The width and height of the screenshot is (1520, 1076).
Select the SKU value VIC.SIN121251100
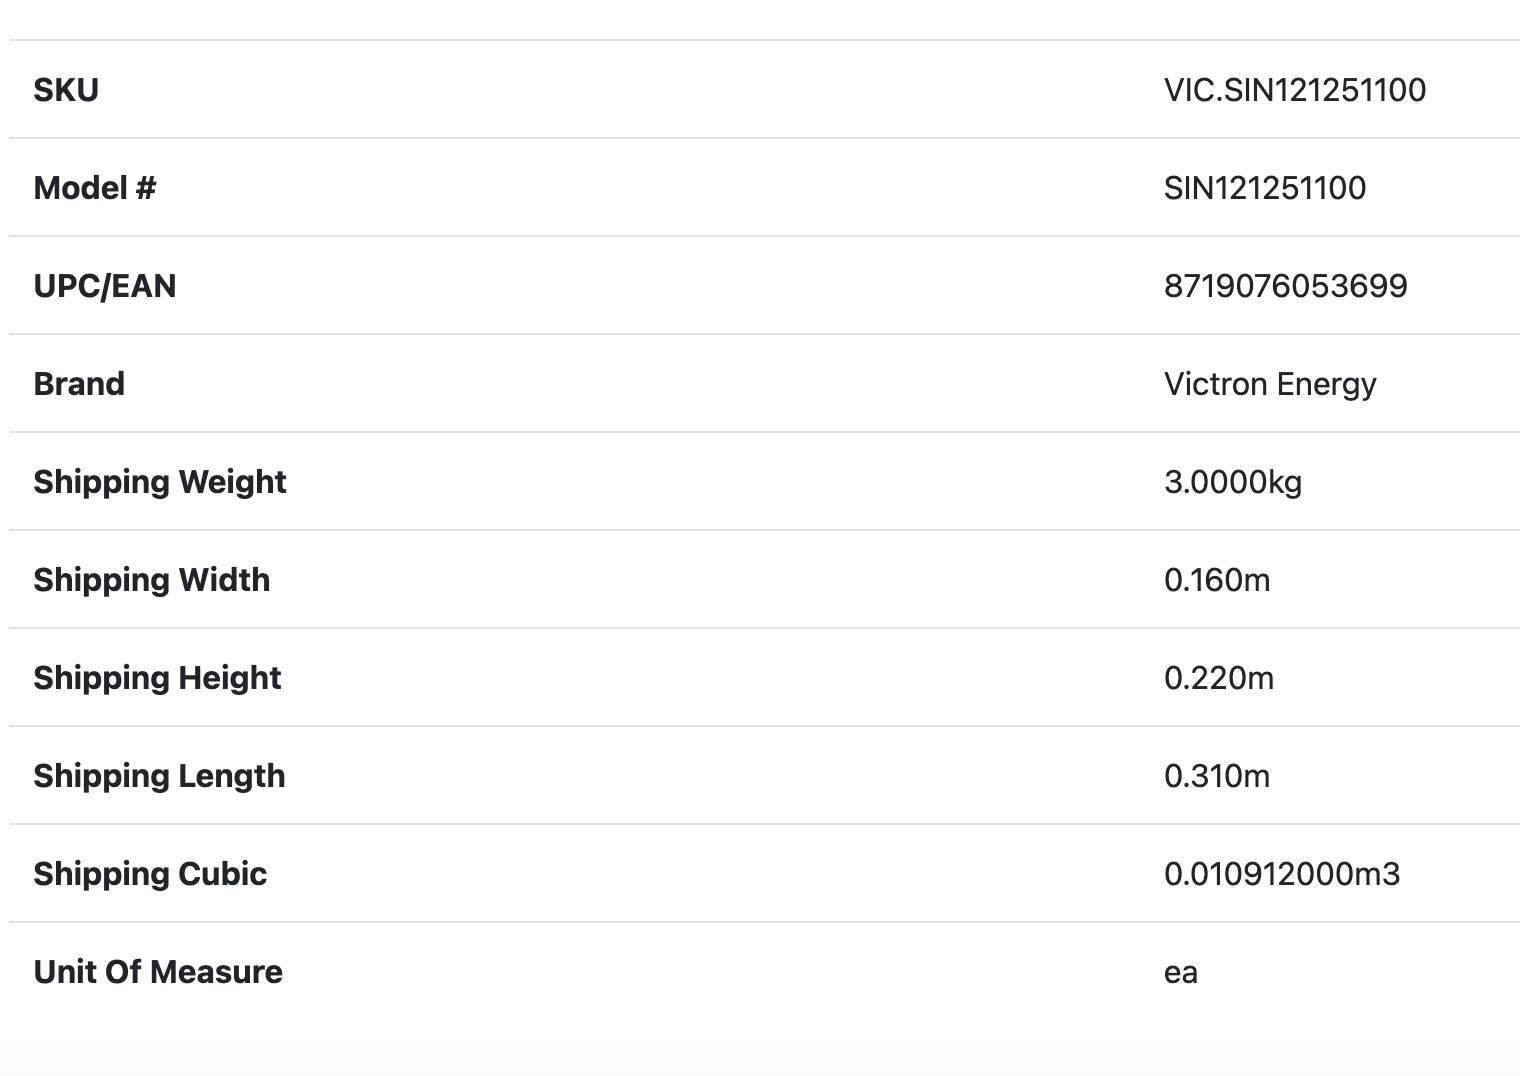1294,90
